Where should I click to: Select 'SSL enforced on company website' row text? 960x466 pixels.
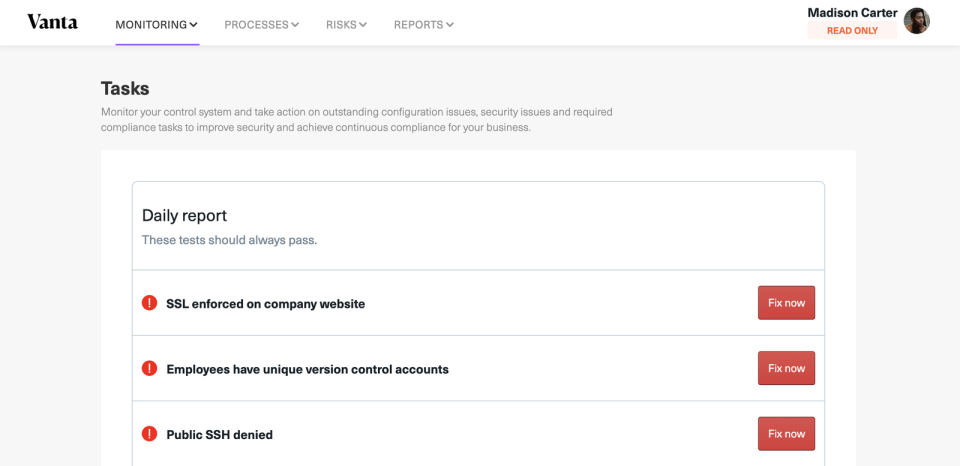click(x=266, y=304)
